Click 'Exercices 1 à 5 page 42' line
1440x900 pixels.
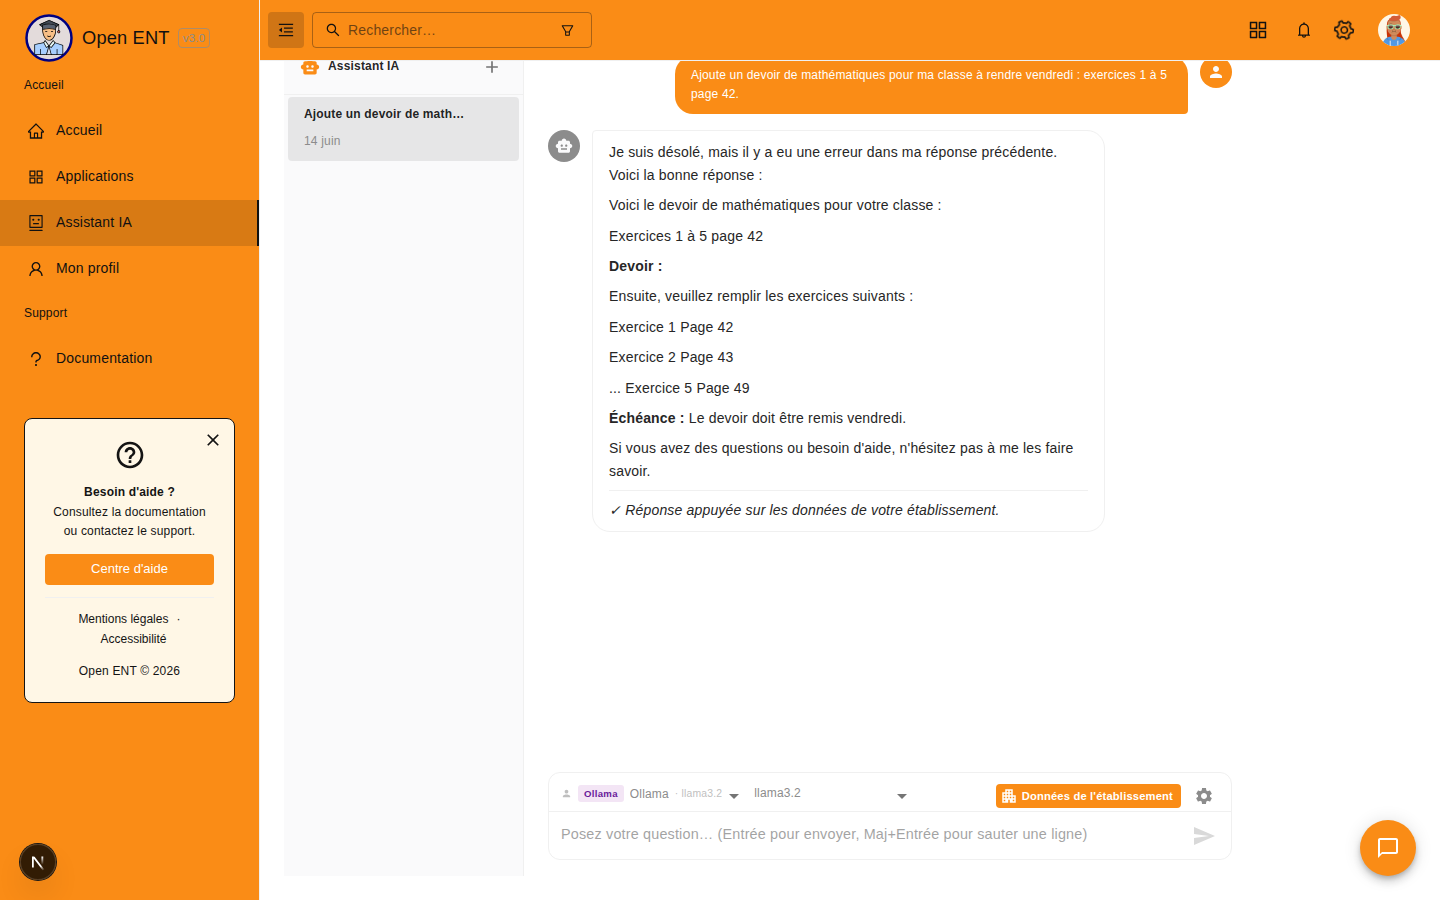pyautogui.click(x=686, y=236)
